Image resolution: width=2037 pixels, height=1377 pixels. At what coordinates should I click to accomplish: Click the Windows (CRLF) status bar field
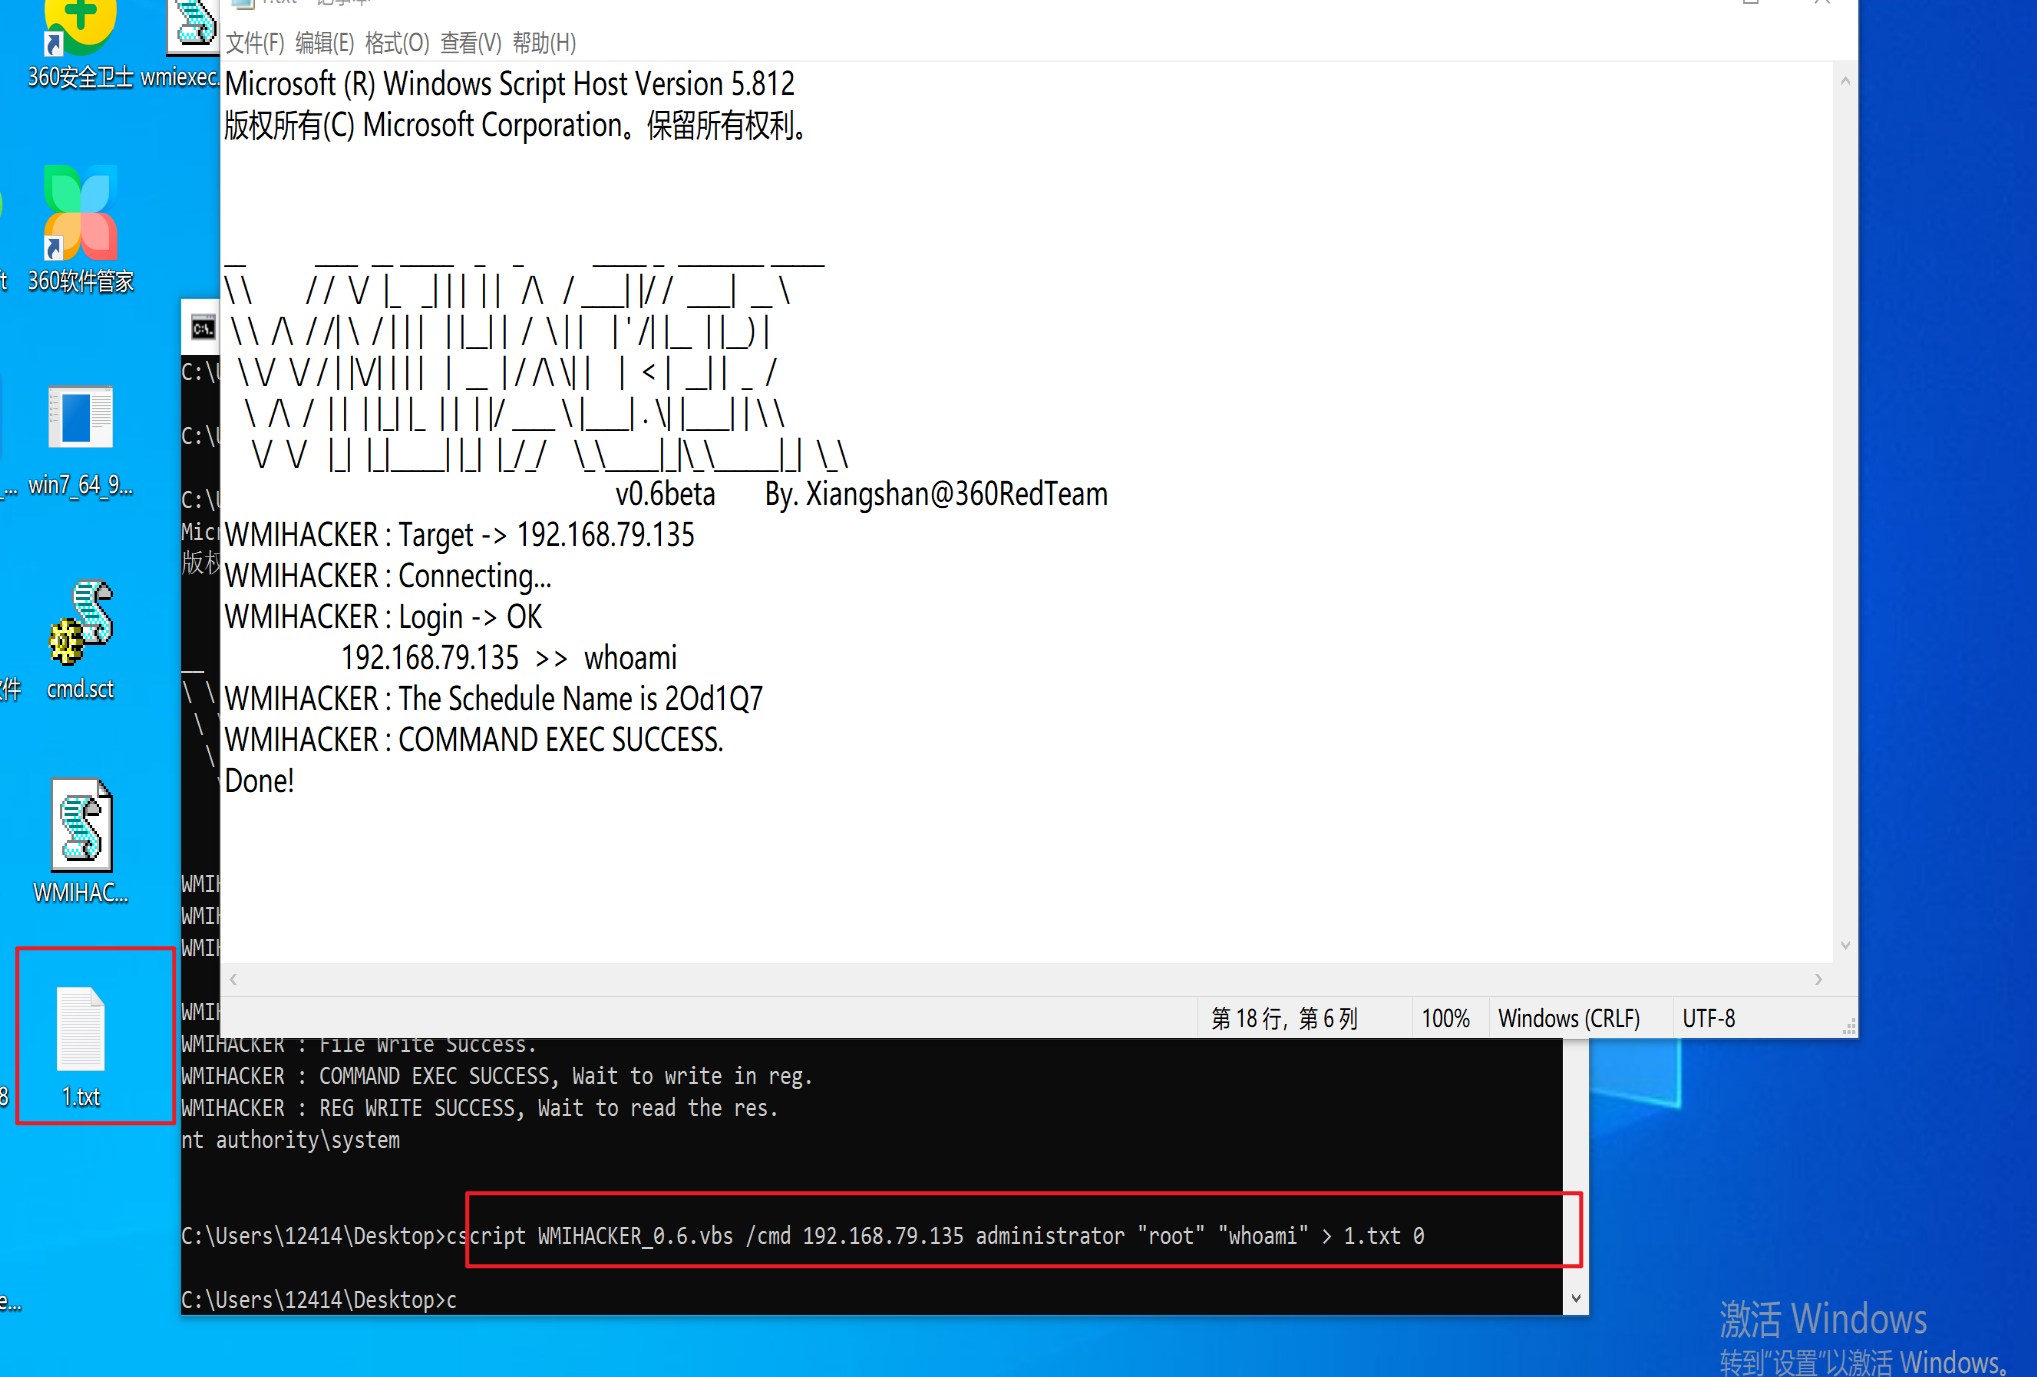tap(1568, 1019)
